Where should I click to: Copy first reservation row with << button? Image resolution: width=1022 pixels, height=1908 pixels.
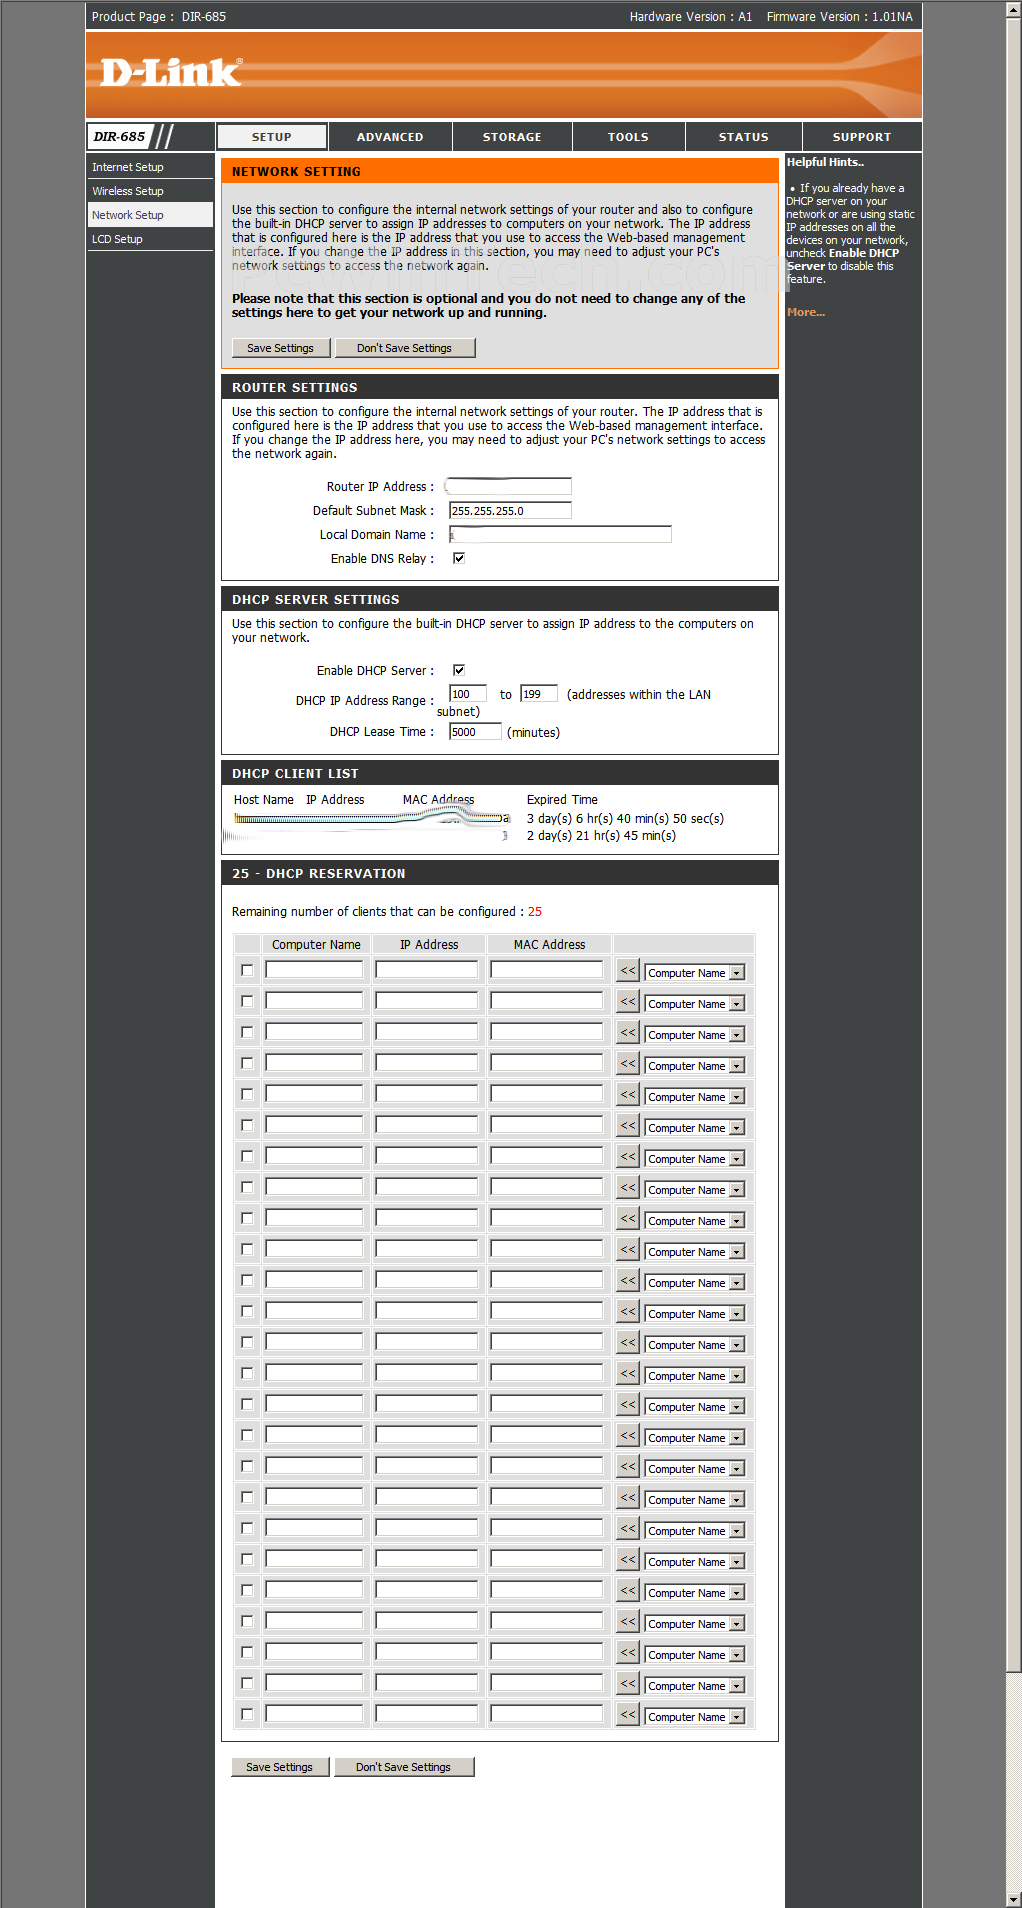click(x=628, y=970)
